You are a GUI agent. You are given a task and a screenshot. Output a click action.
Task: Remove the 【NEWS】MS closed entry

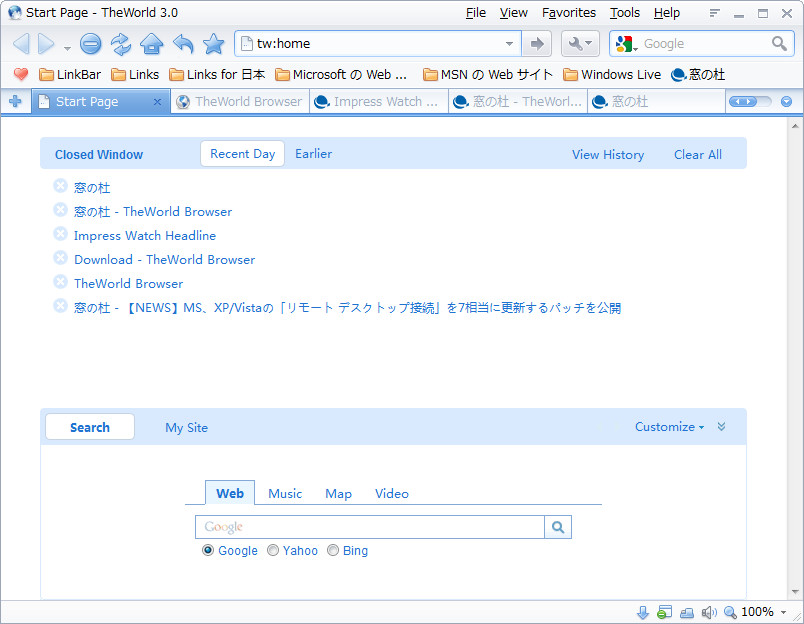coord(61,306)
